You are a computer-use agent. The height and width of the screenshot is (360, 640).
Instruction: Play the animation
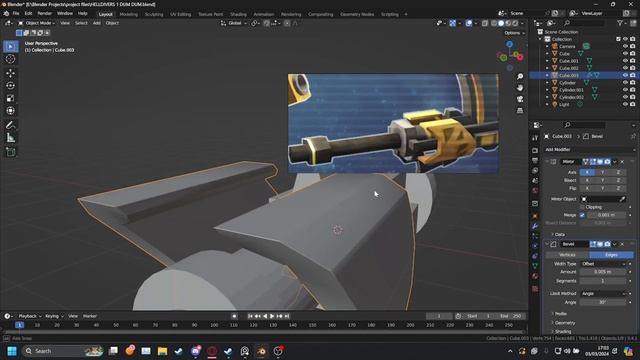pos(272,316)
